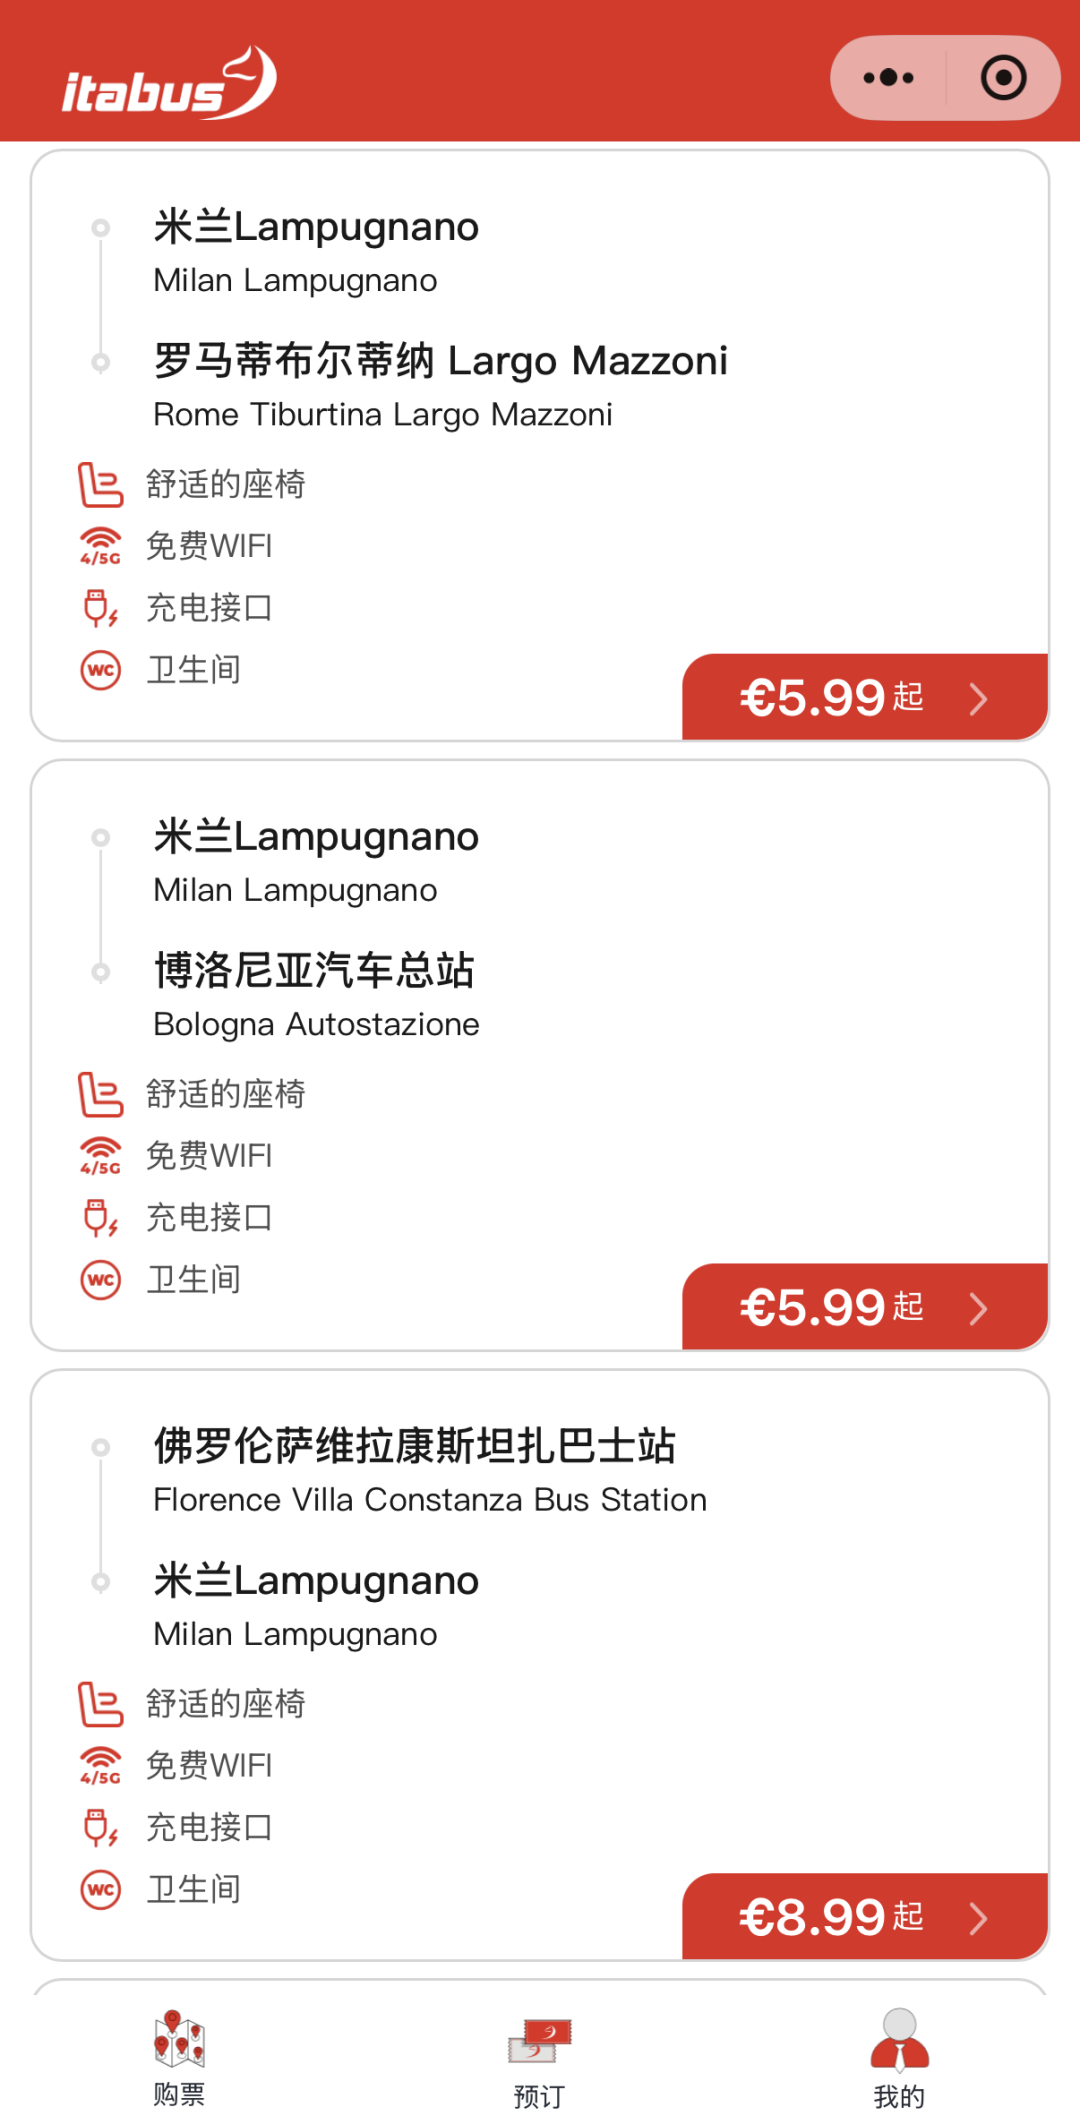Go to the 我的 profile tab
The image size is (1080, 2124).
[x=900, y=2060]
